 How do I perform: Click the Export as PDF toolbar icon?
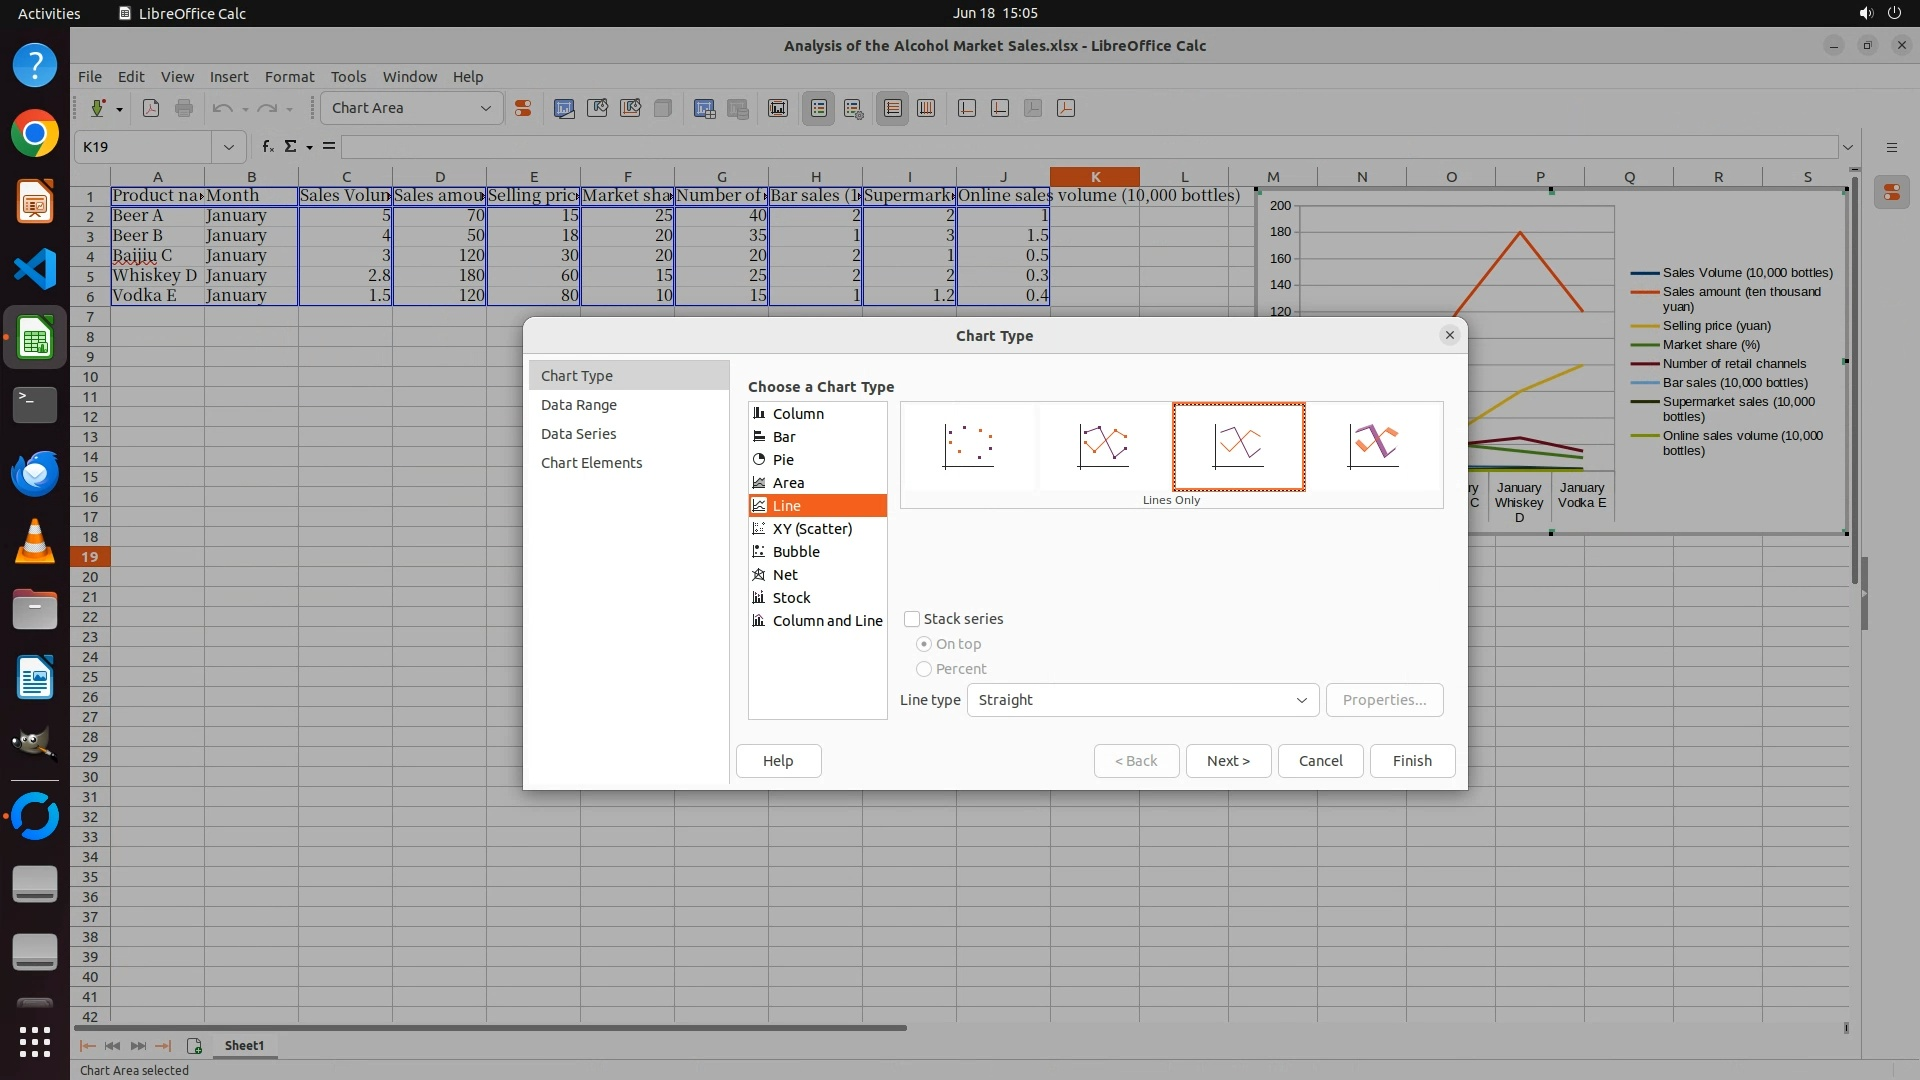[151, 108]
